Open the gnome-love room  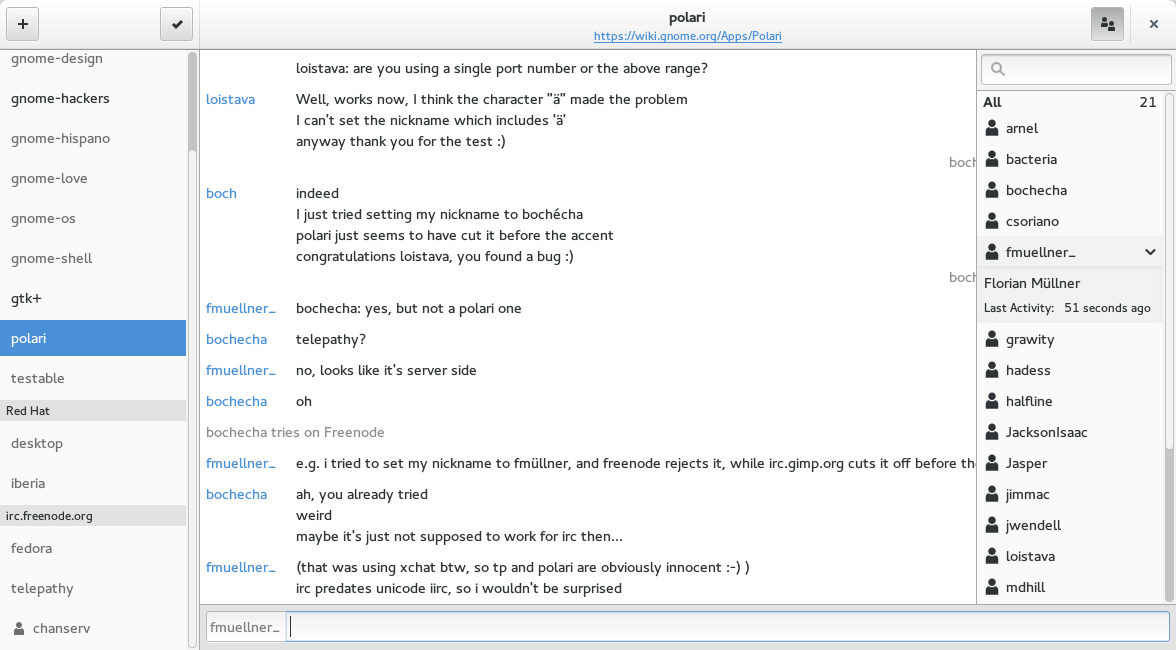[x=93, y=178]
